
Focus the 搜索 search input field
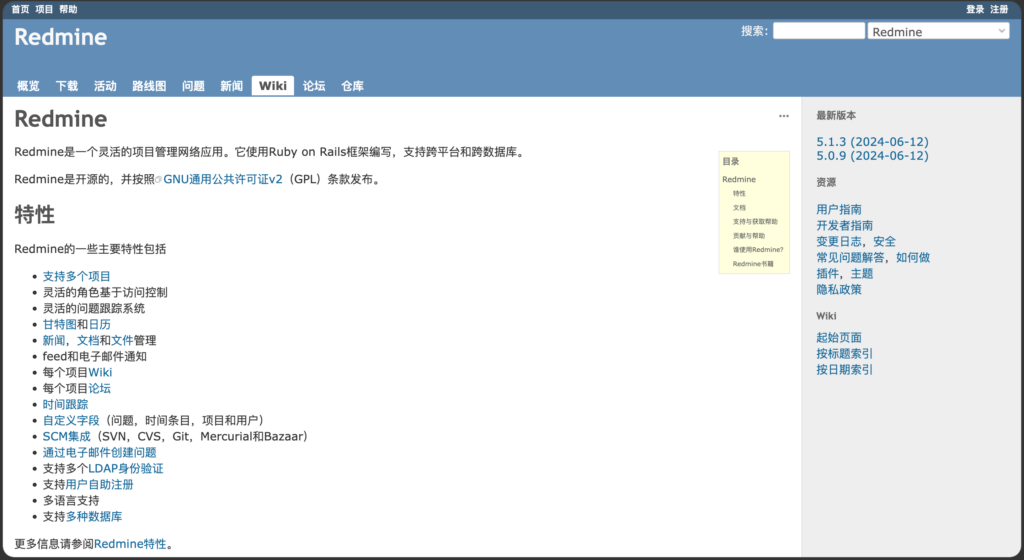point(819,31)
